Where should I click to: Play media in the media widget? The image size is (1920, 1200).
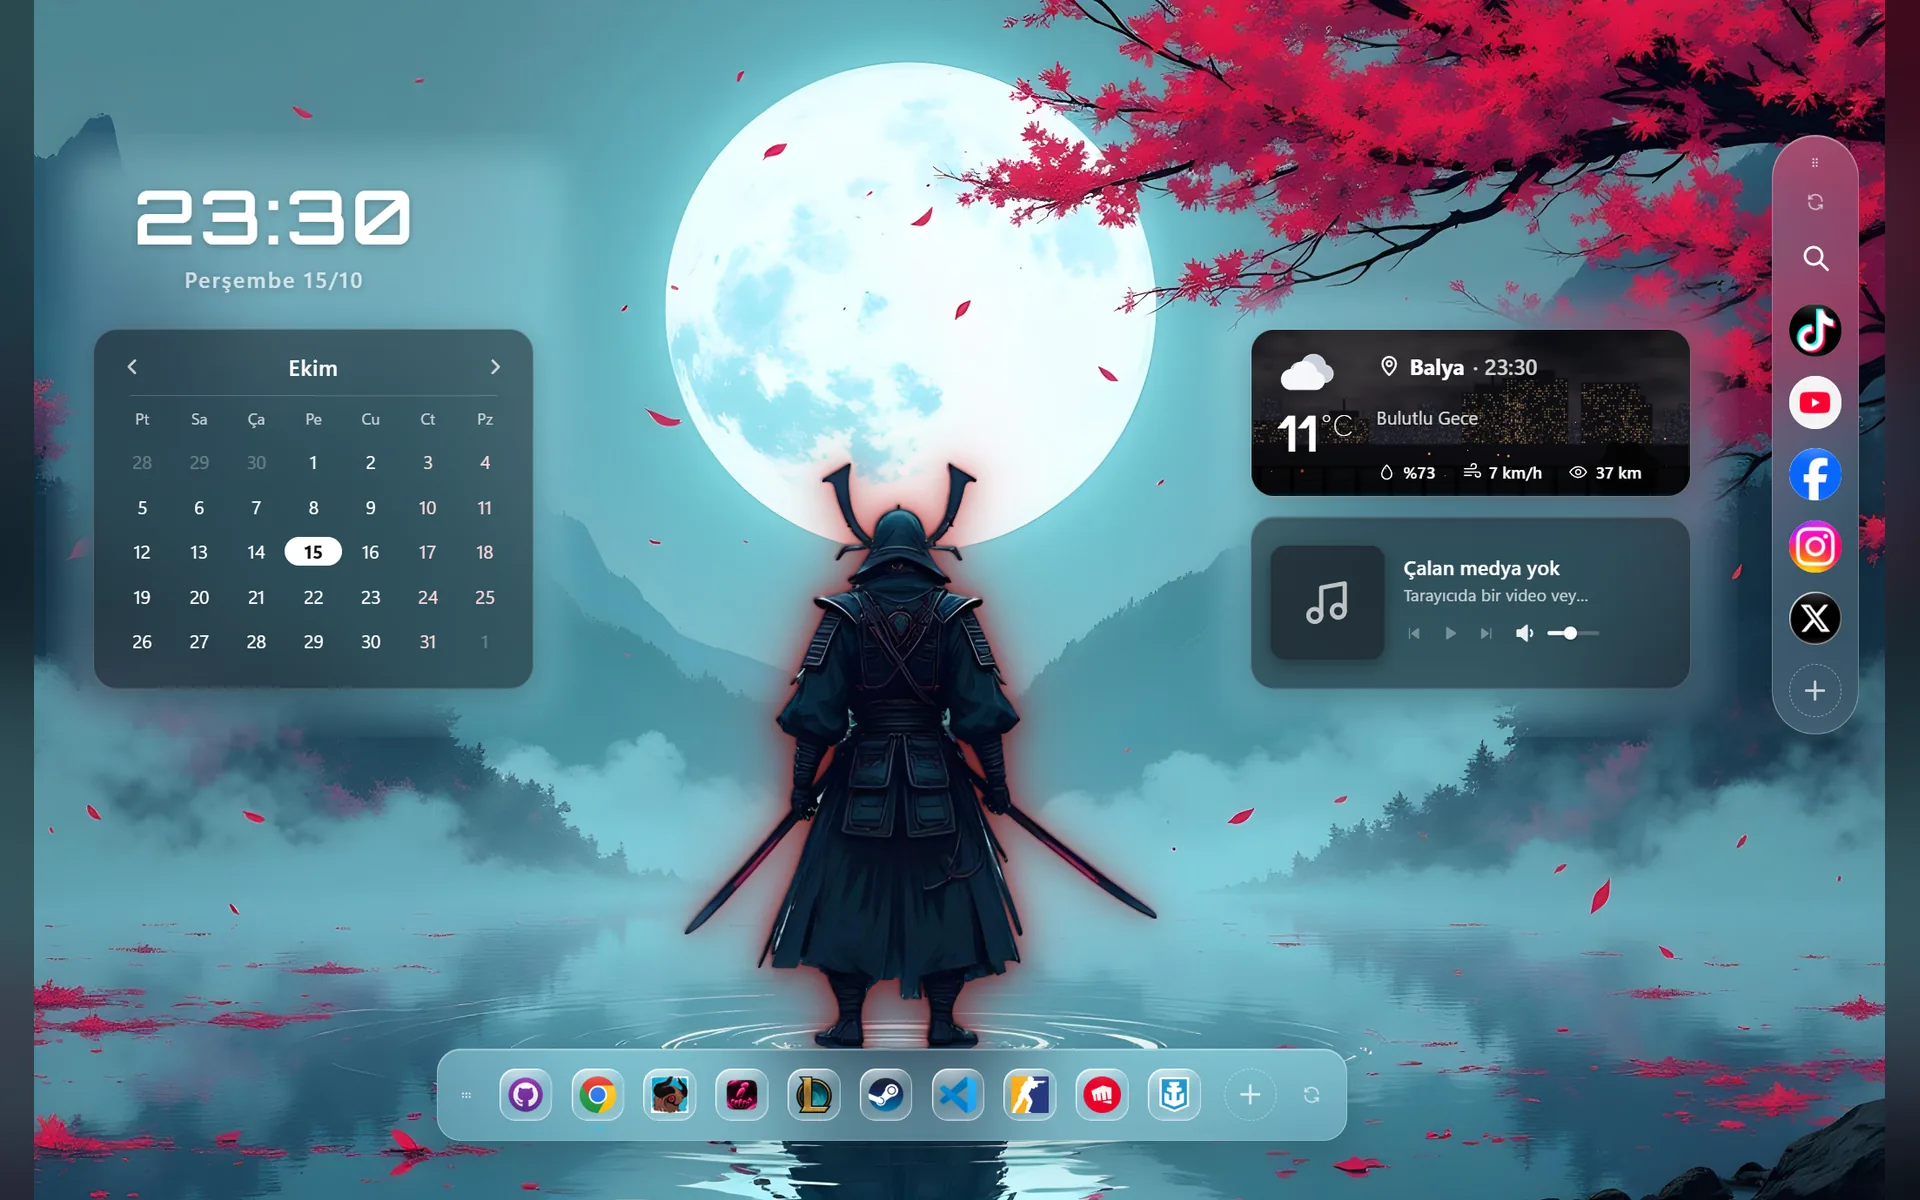[x=1450, y=633]
